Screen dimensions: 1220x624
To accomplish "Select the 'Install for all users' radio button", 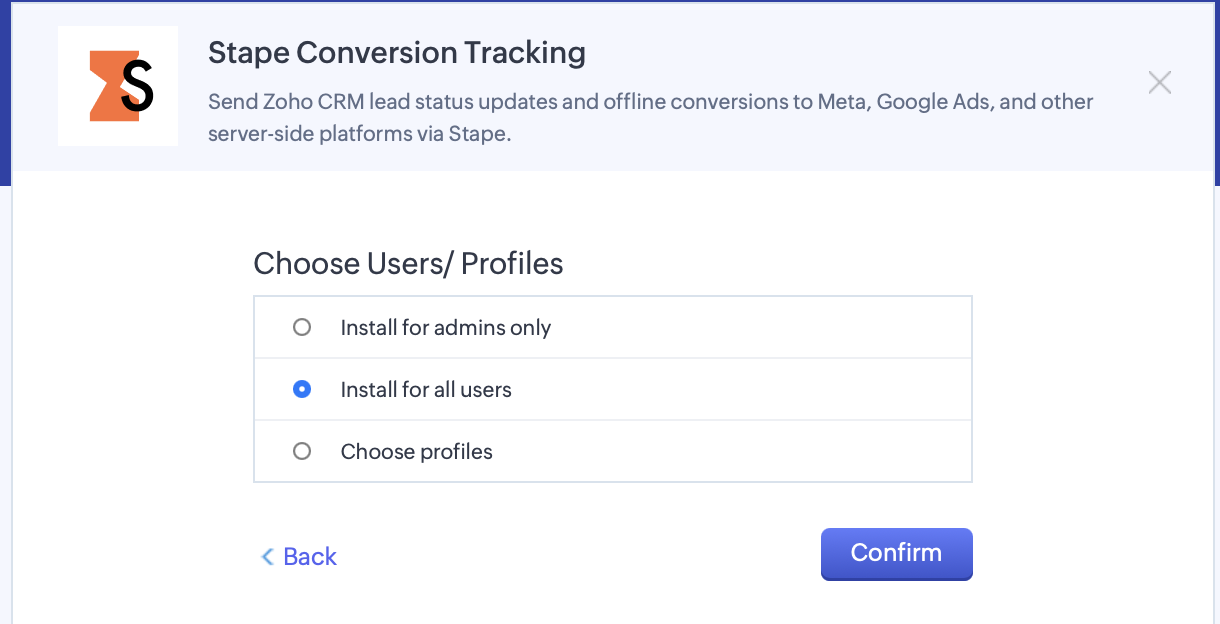I will 302,389.
